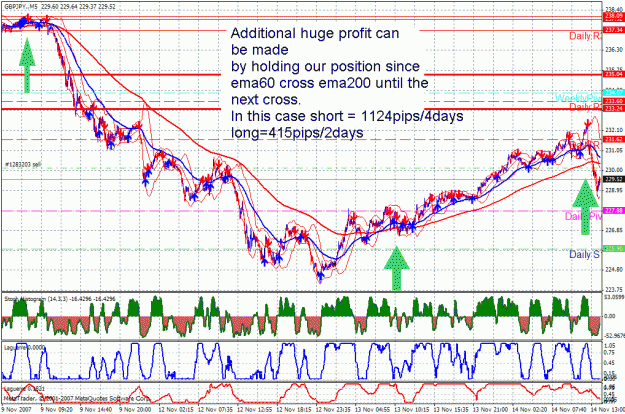
Task: Click the Laguerre 0.1631 indicator label
Action: (x=24, y=388)
